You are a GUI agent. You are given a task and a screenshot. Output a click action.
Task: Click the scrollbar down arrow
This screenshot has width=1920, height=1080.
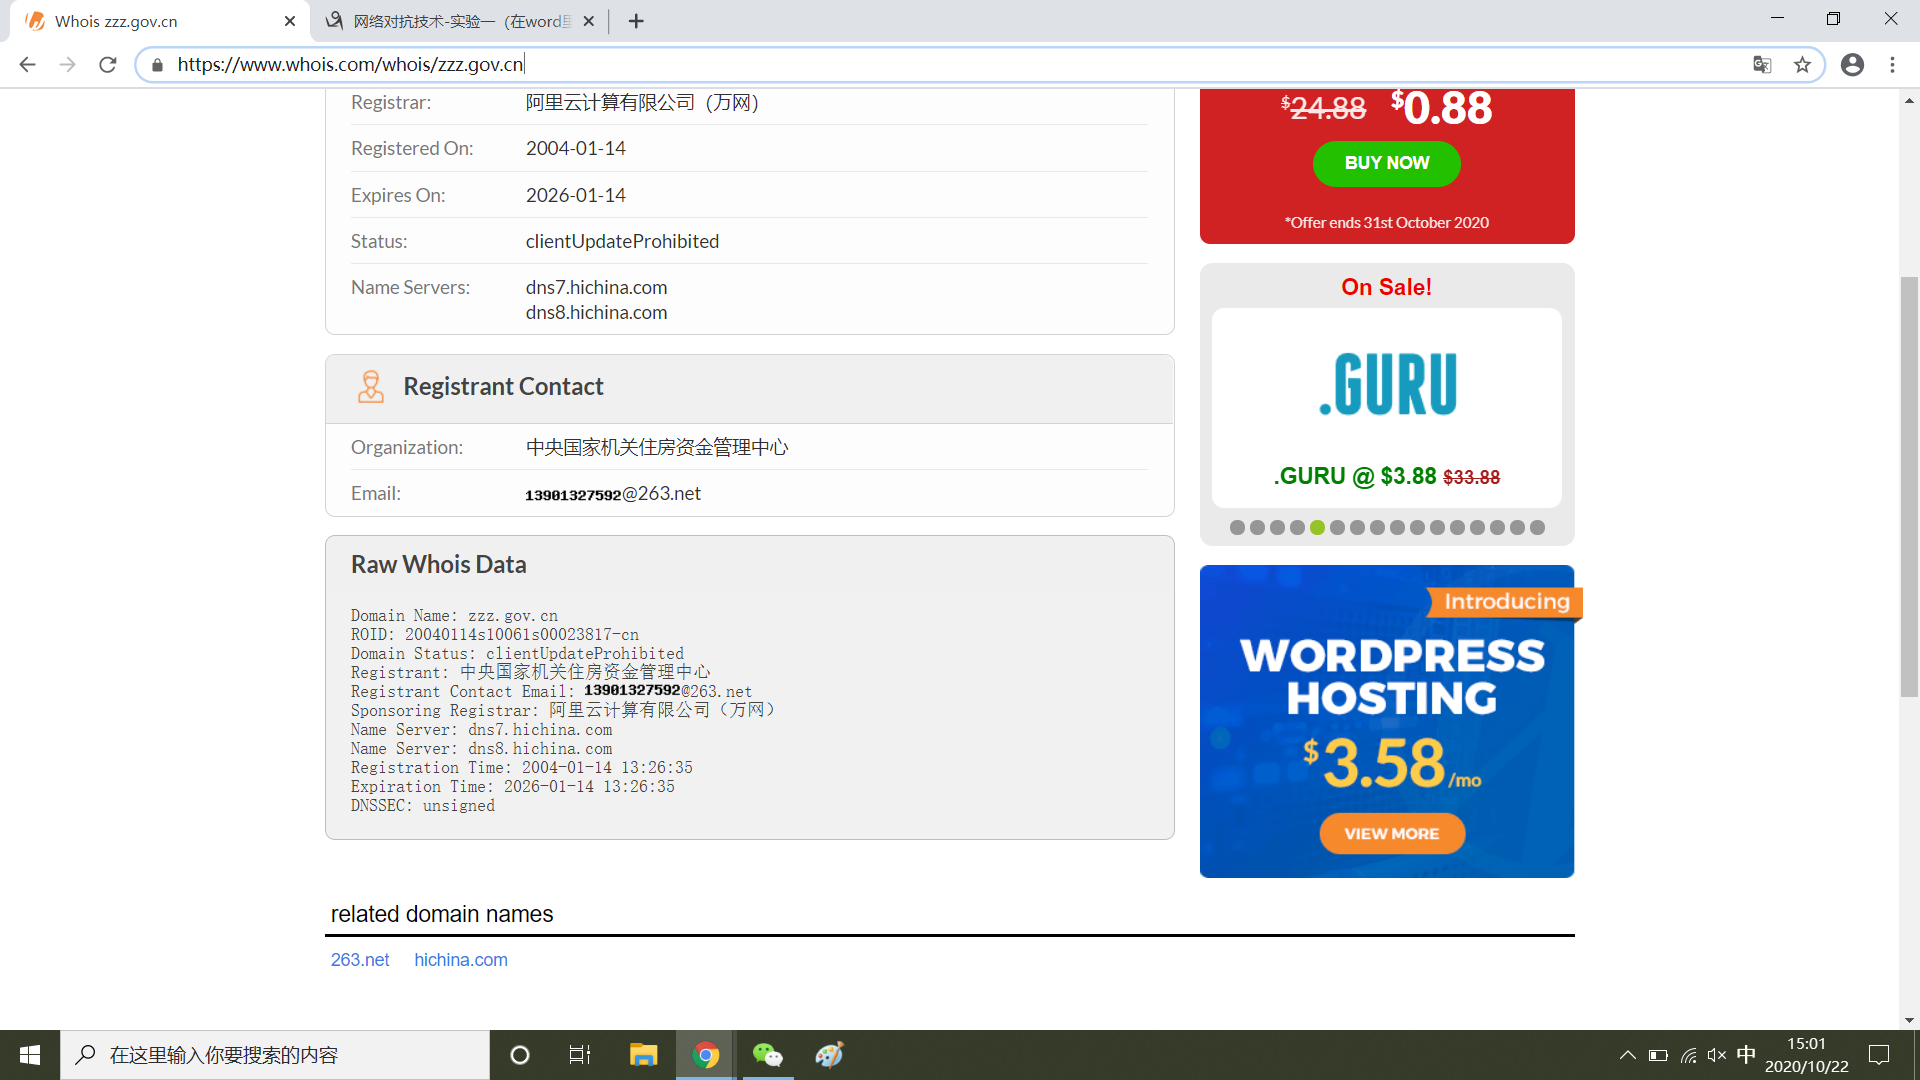(1909, 1020)
